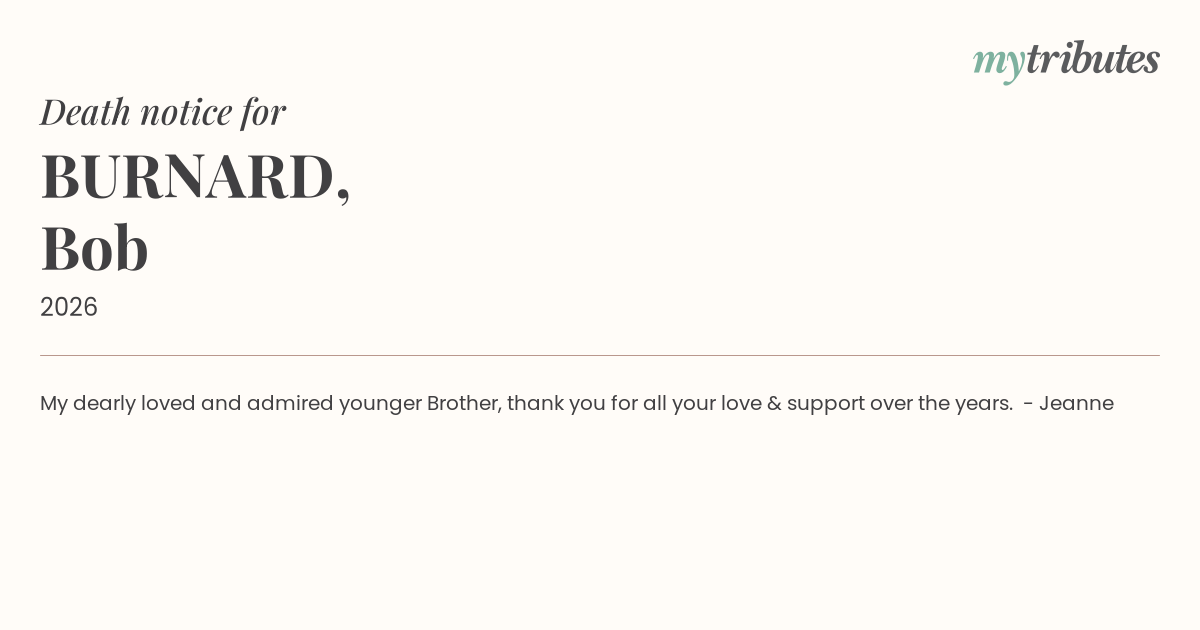Image resolution: width=1200 pixels, height=630 pixels.
Task: Select the "Death notice for" heading
Action: [163, 112]
